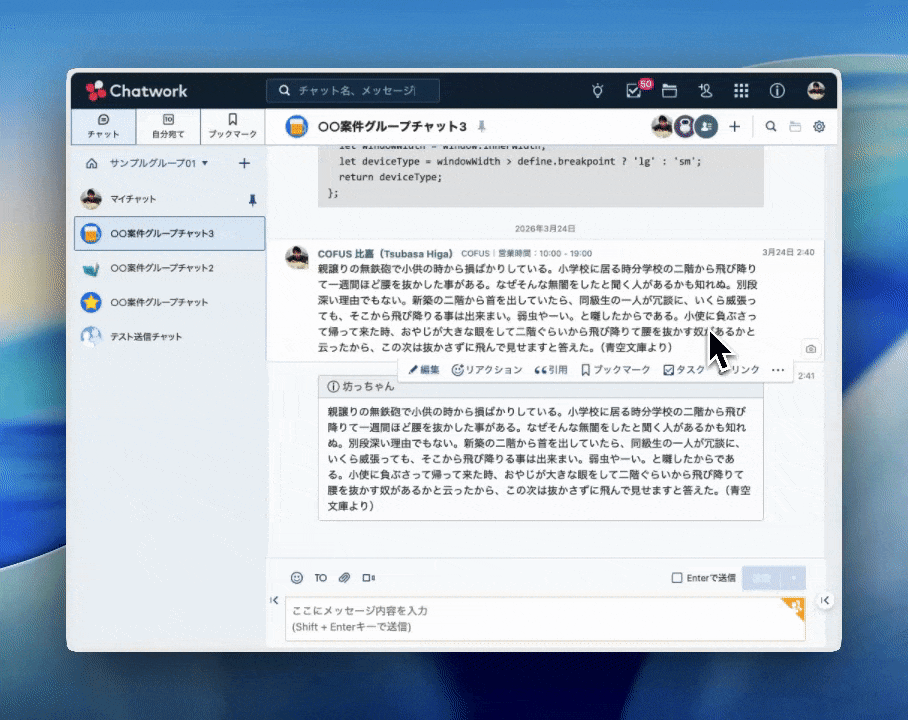Open the apps grid icon

coord(741,91)
